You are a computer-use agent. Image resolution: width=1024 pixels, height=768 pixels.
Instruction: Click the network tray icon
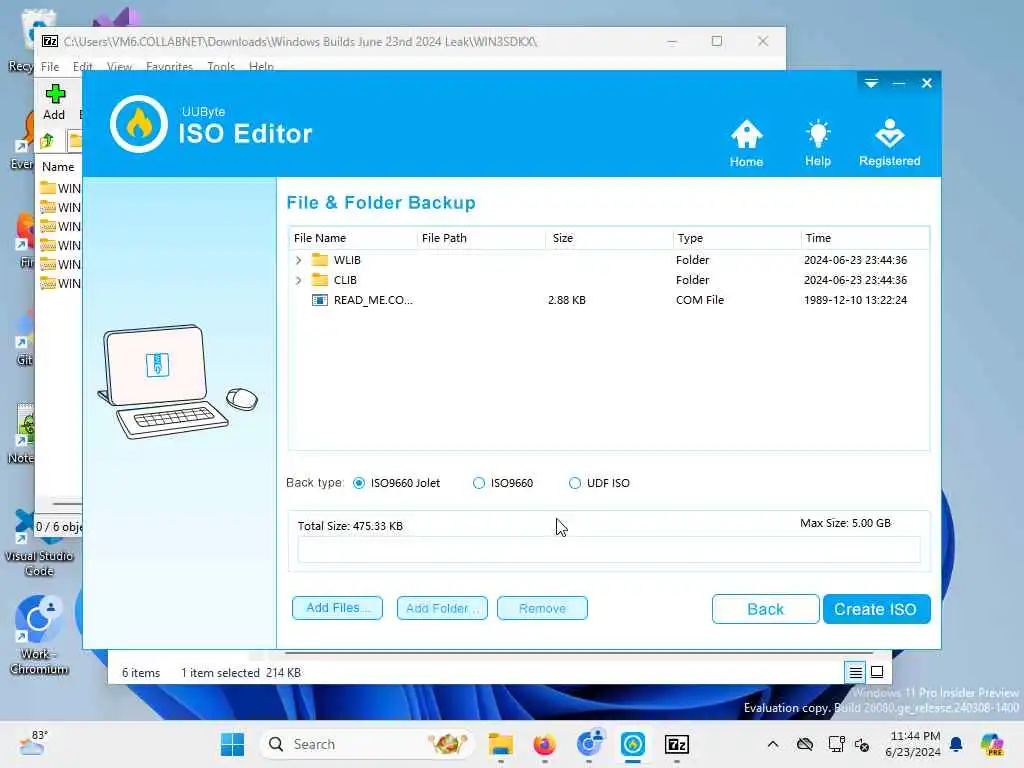836,744
